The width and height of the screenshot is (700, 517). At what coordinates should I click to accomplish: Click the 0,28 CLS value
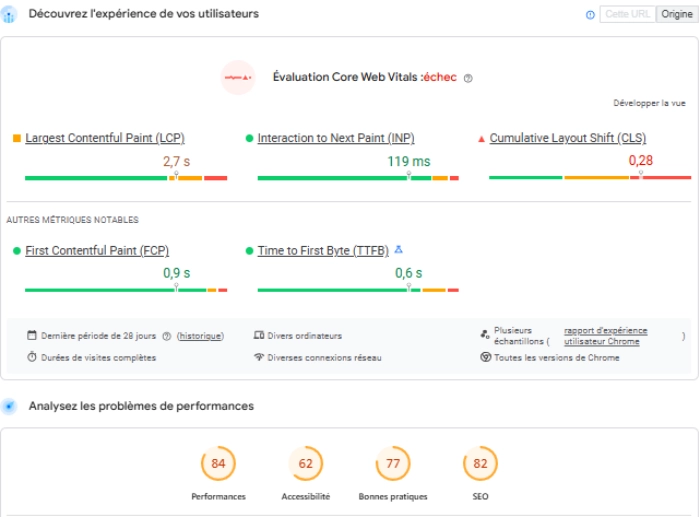click(x=641, y=160)
